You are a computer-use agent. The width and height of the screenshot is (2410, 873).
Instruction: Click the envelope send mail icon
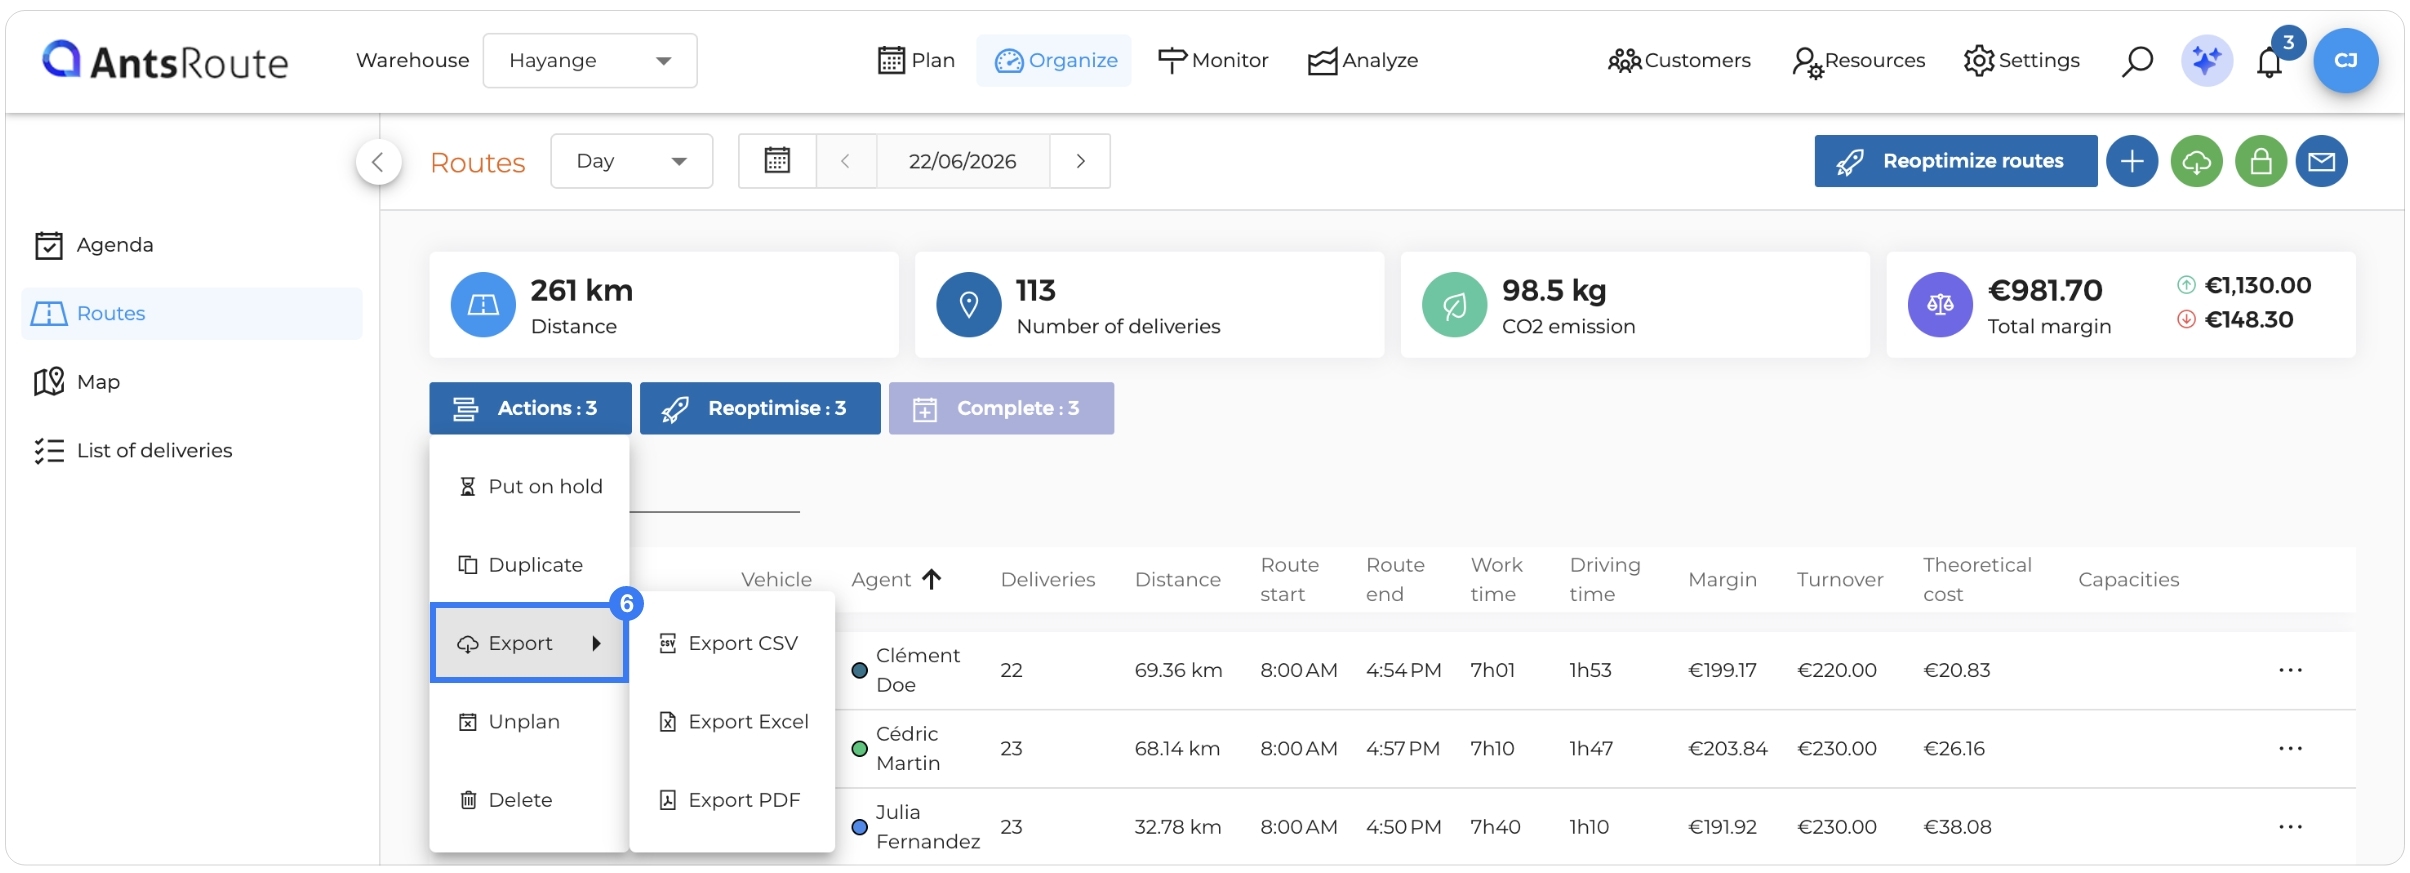point(2321,161)
